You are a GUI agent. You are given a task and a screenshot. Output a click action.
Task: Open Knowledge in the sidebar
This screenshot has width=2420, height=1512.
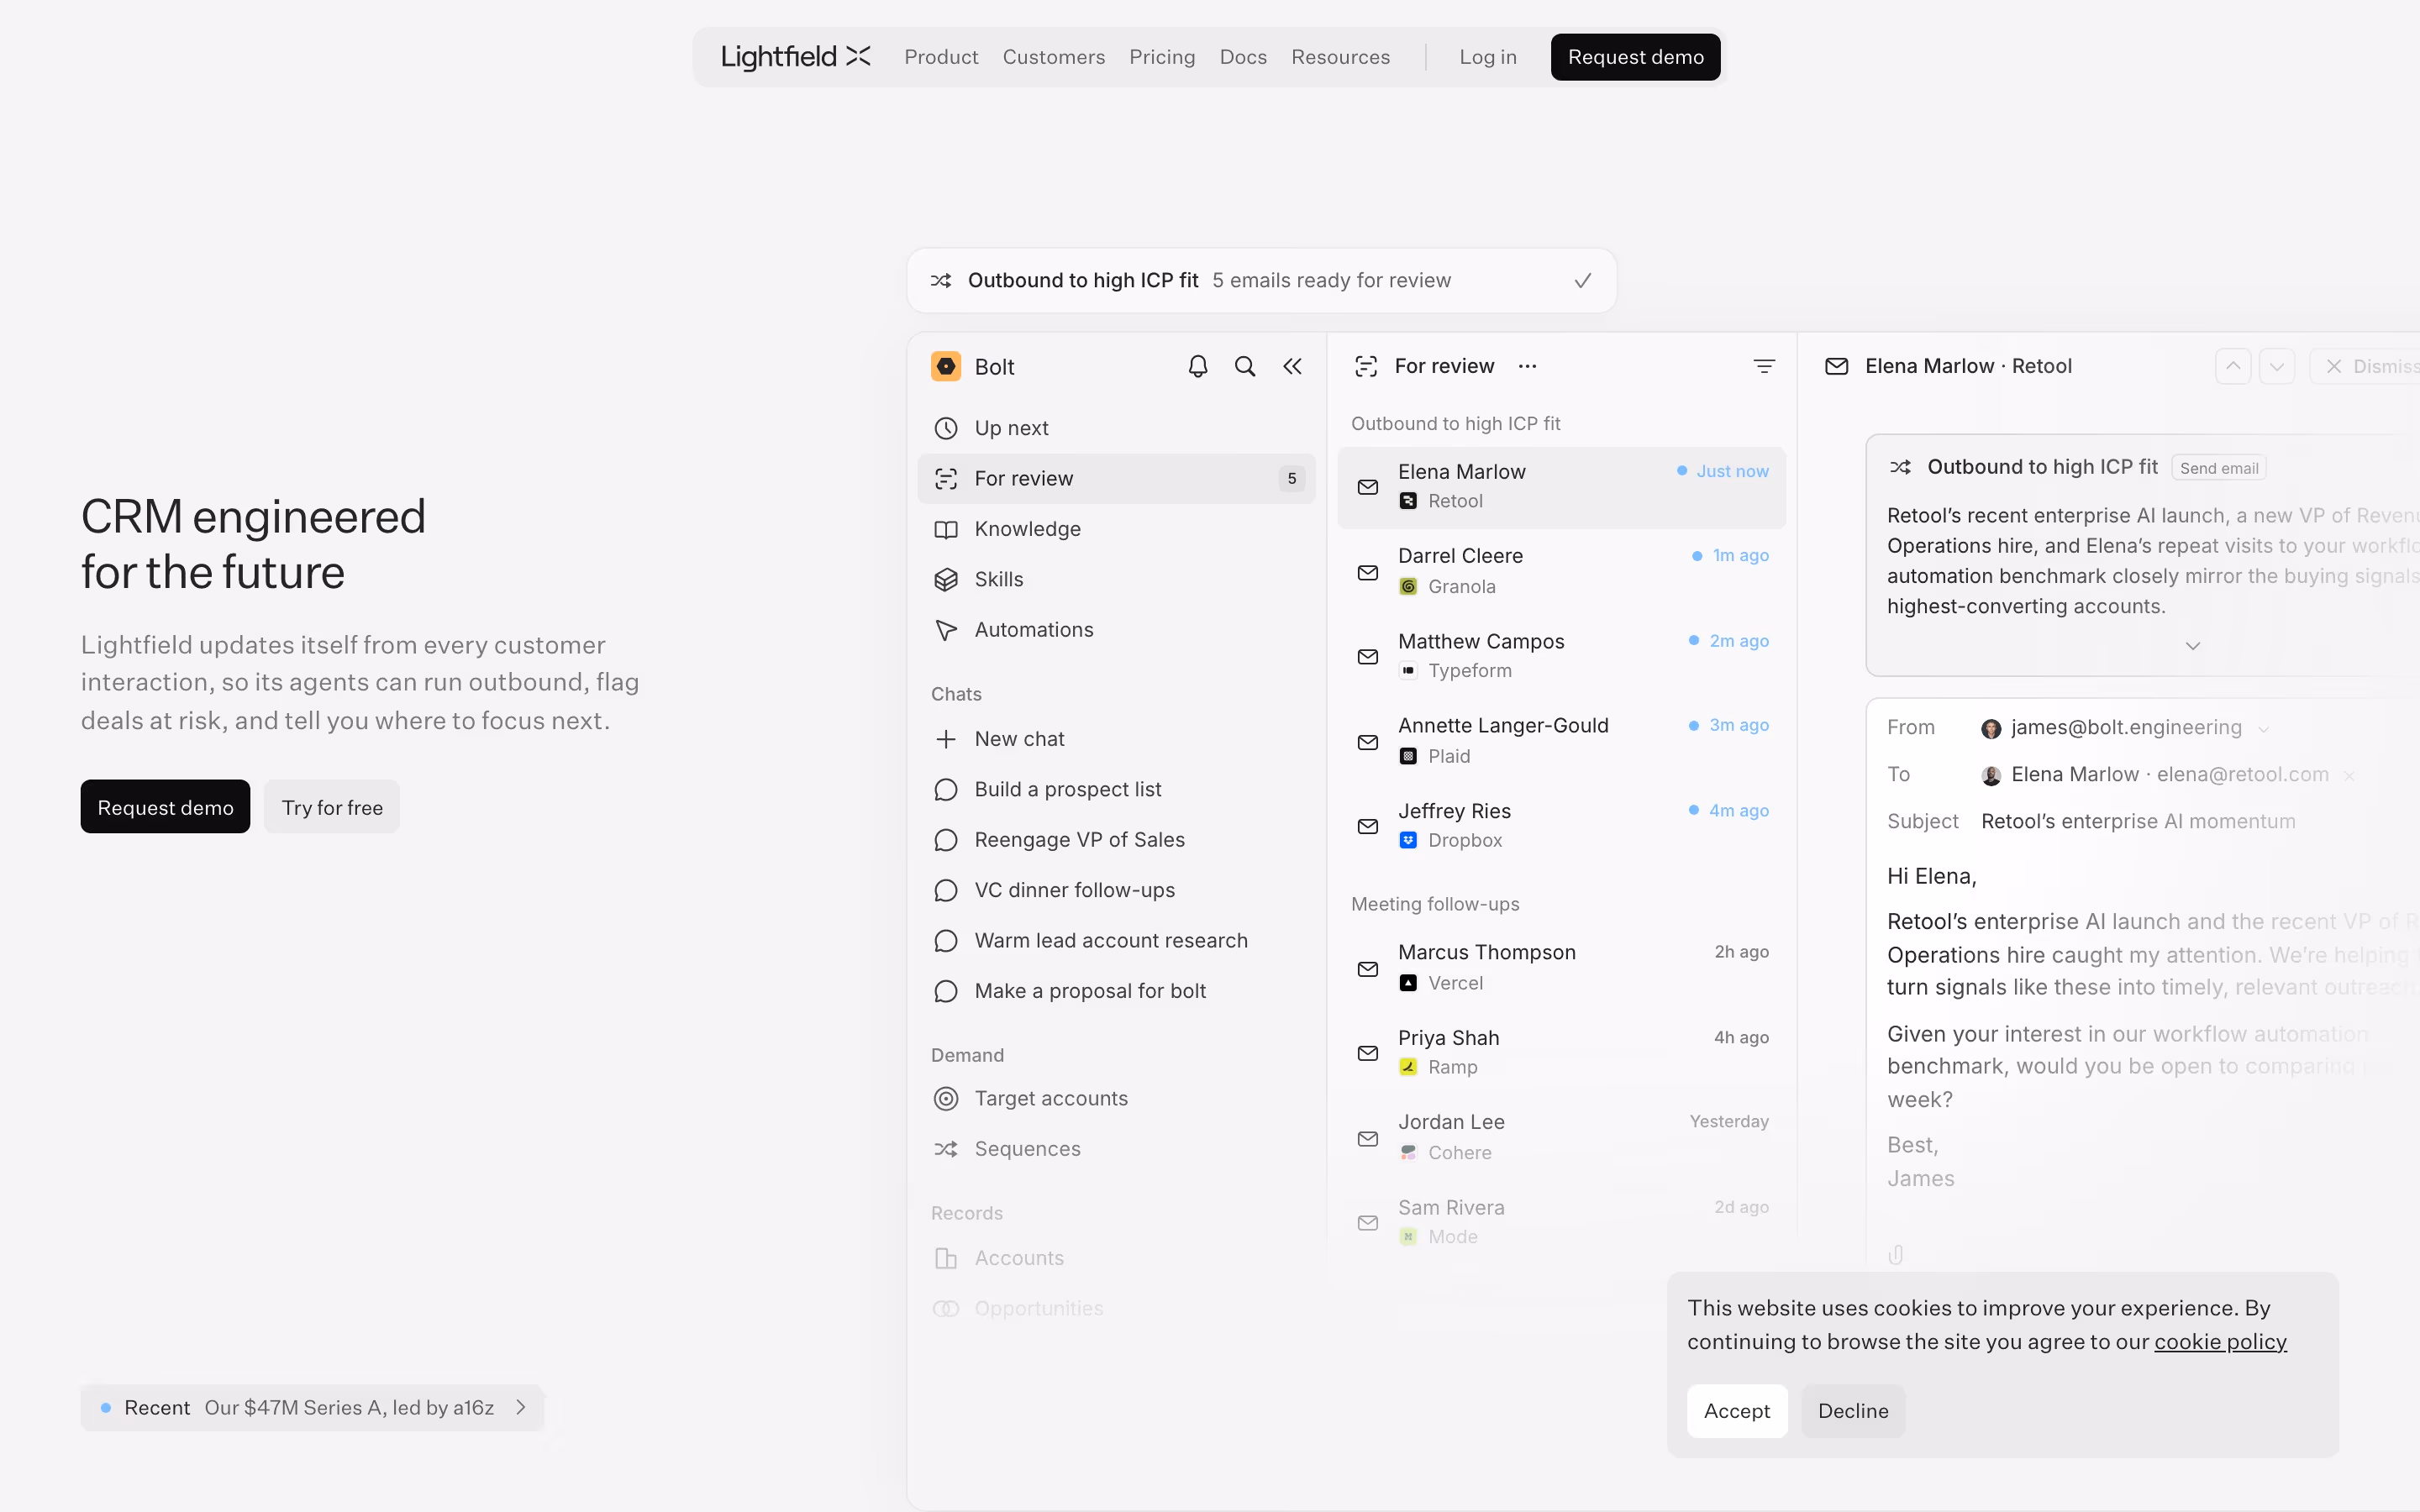point(1116,529)
